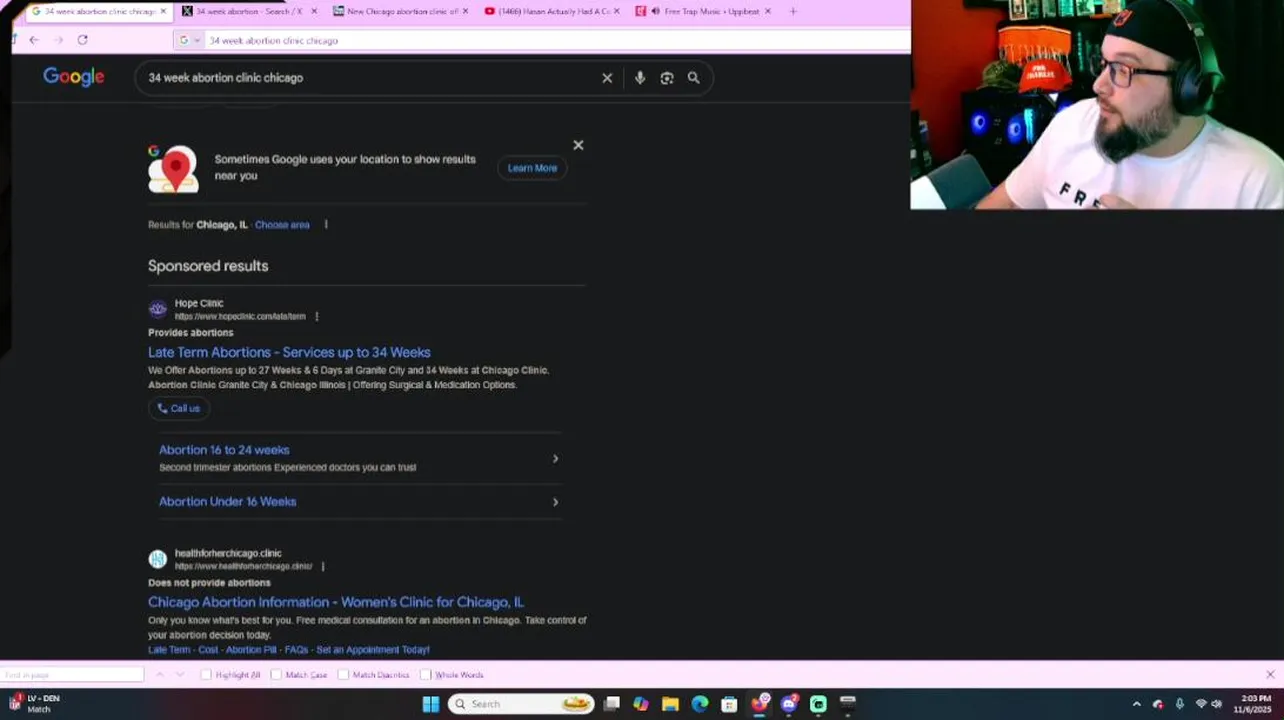The width and height of the screenshot is (1284, 720).
Task: Click the Windows taskbar Search box
Action: [x=521, y=704]
